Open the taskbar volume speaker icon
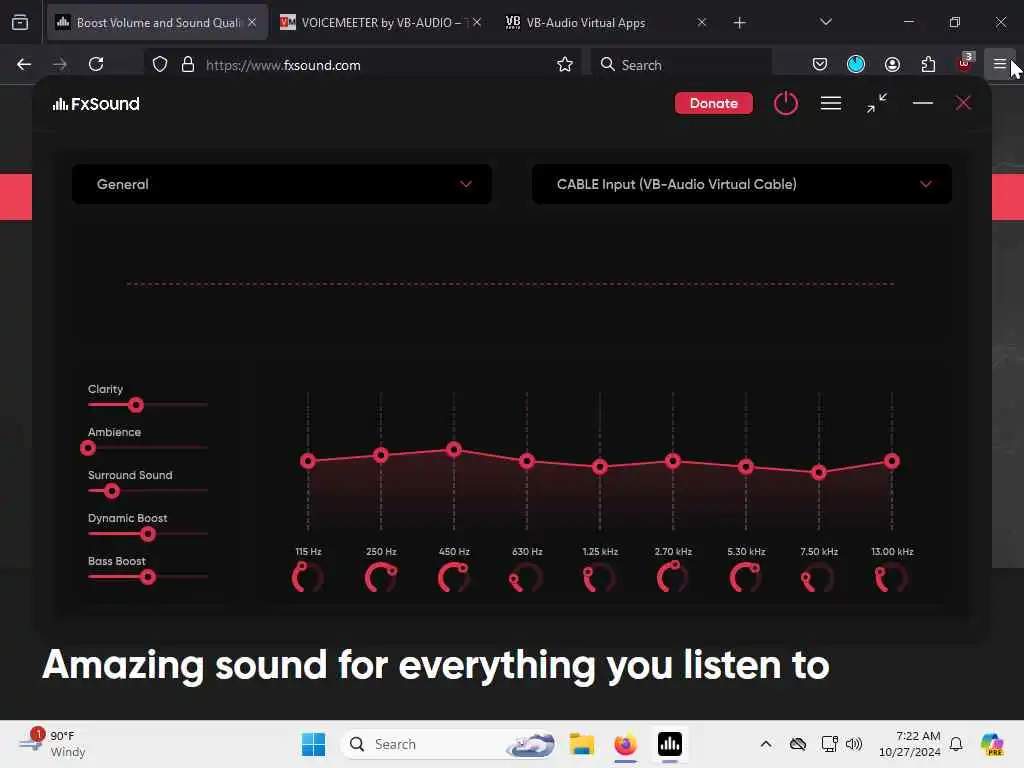 (854, 744)
